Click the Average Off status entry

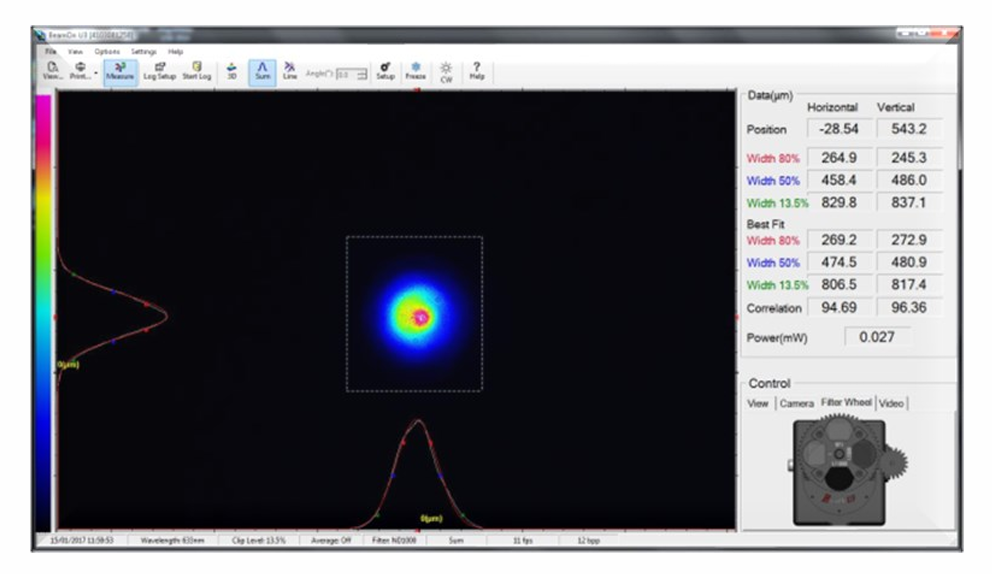[331, 541]
